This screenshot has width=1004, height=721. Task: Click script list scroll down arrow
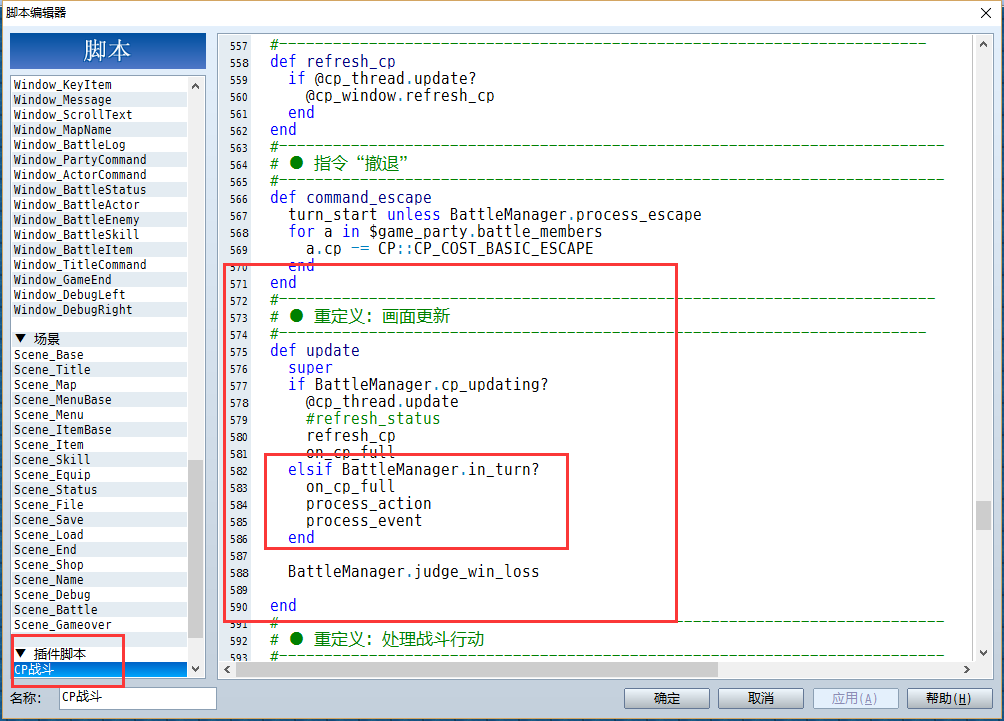195,668
